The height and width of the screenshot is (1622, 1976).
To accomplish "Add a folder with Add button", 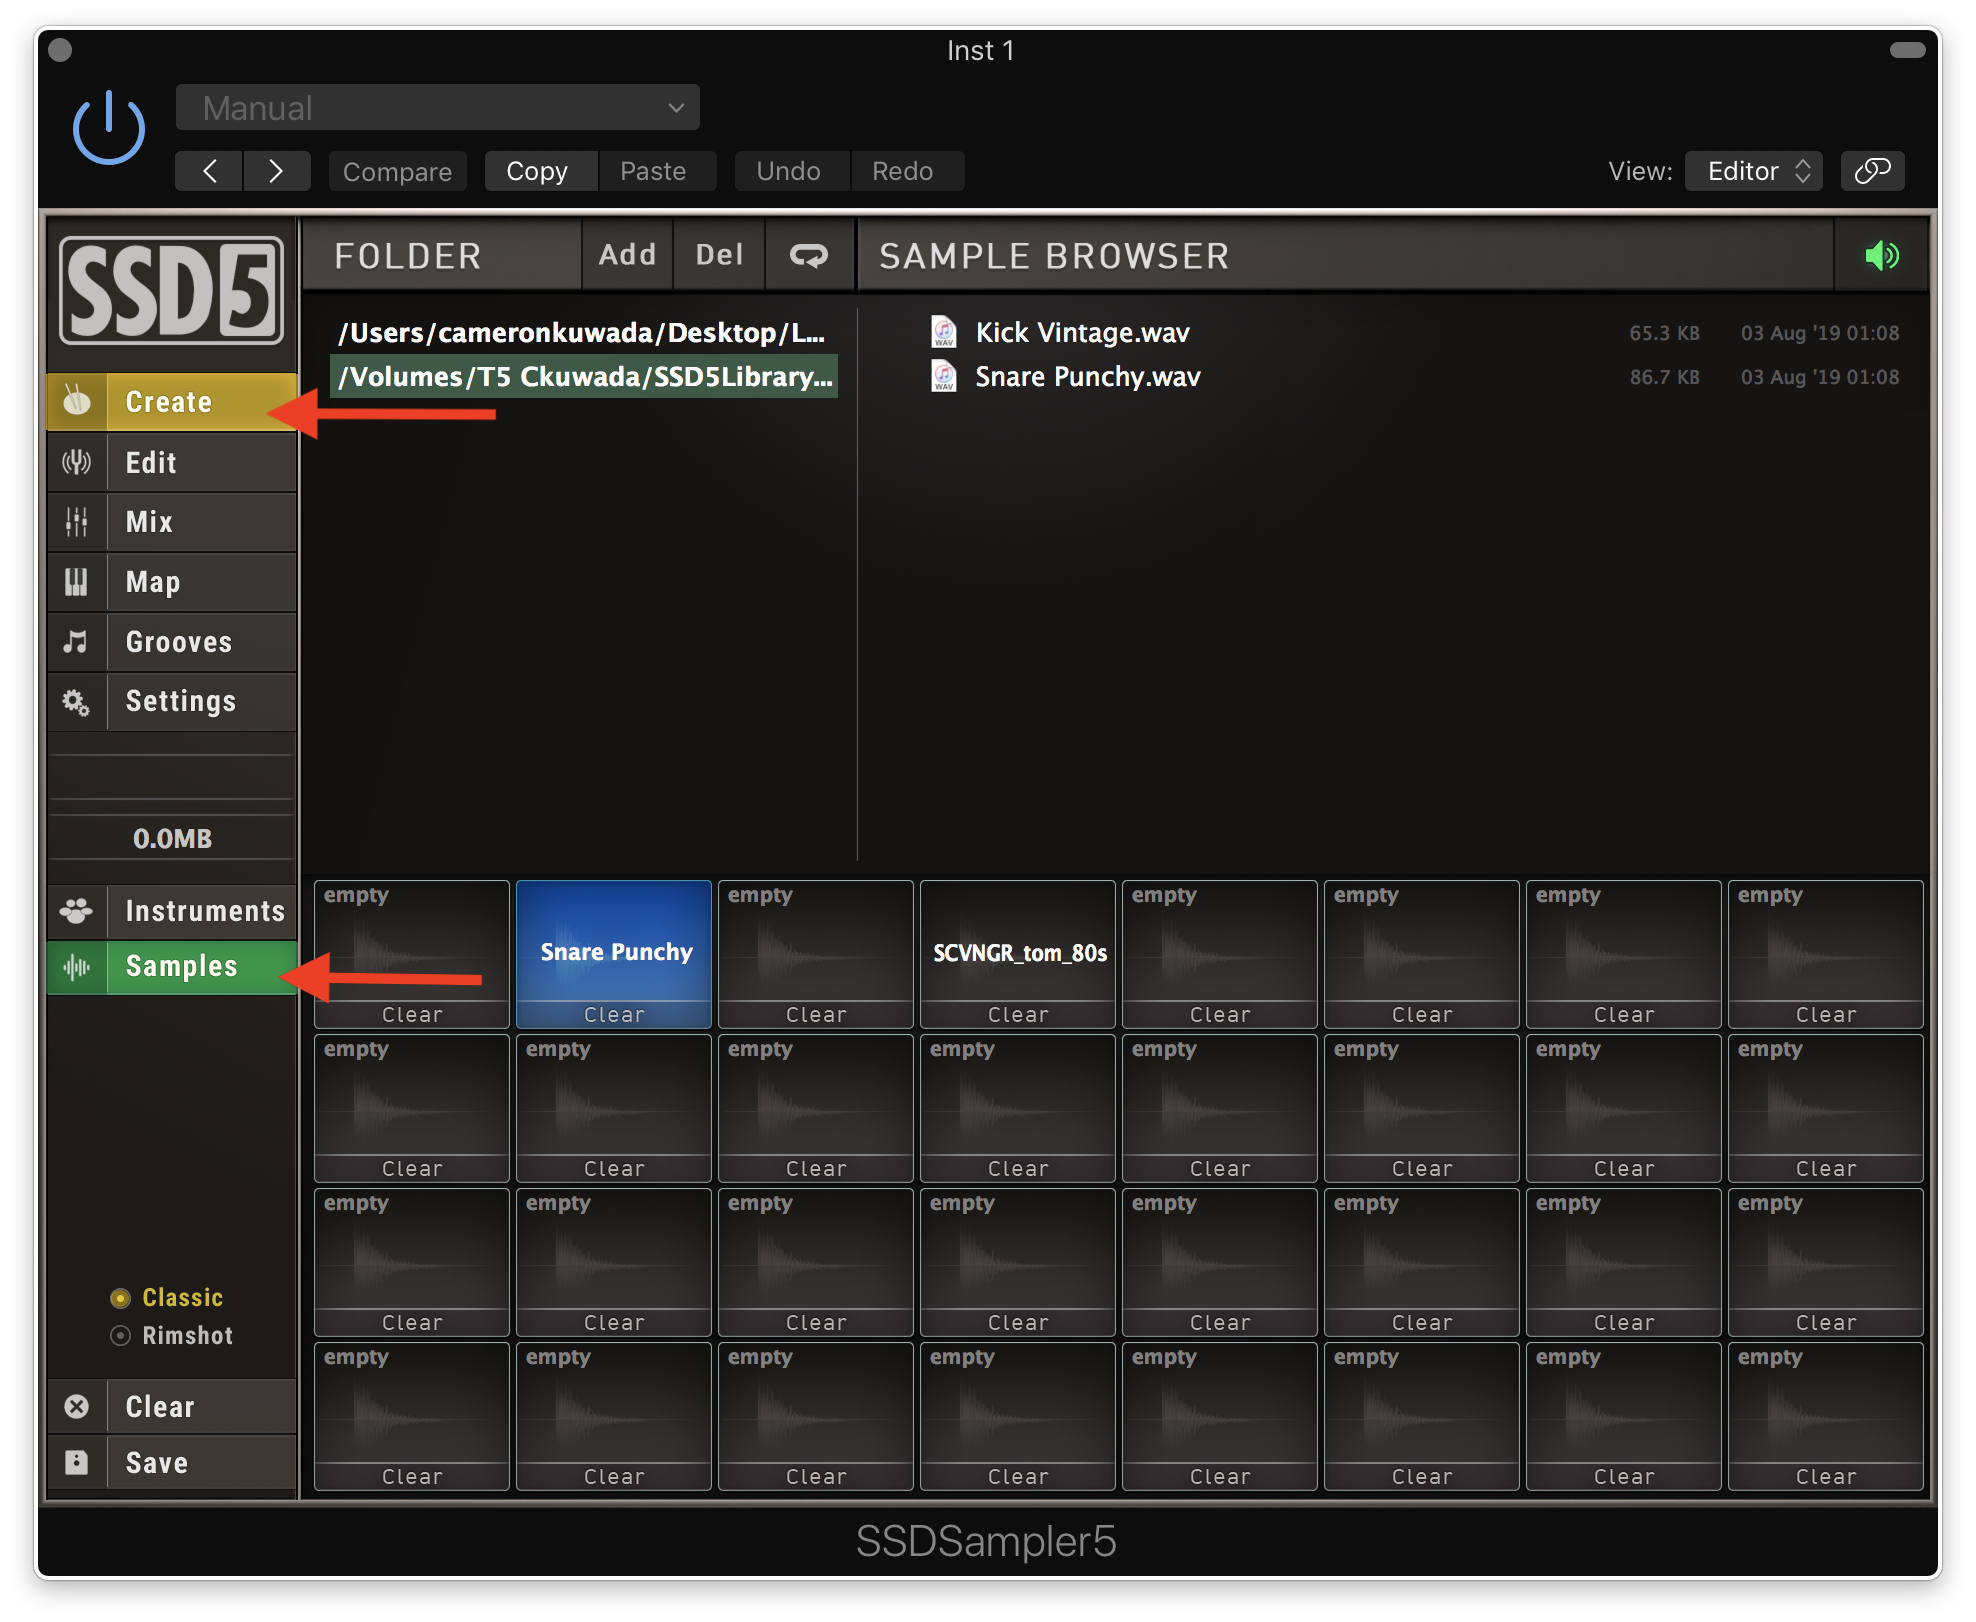I will (627, 255).
